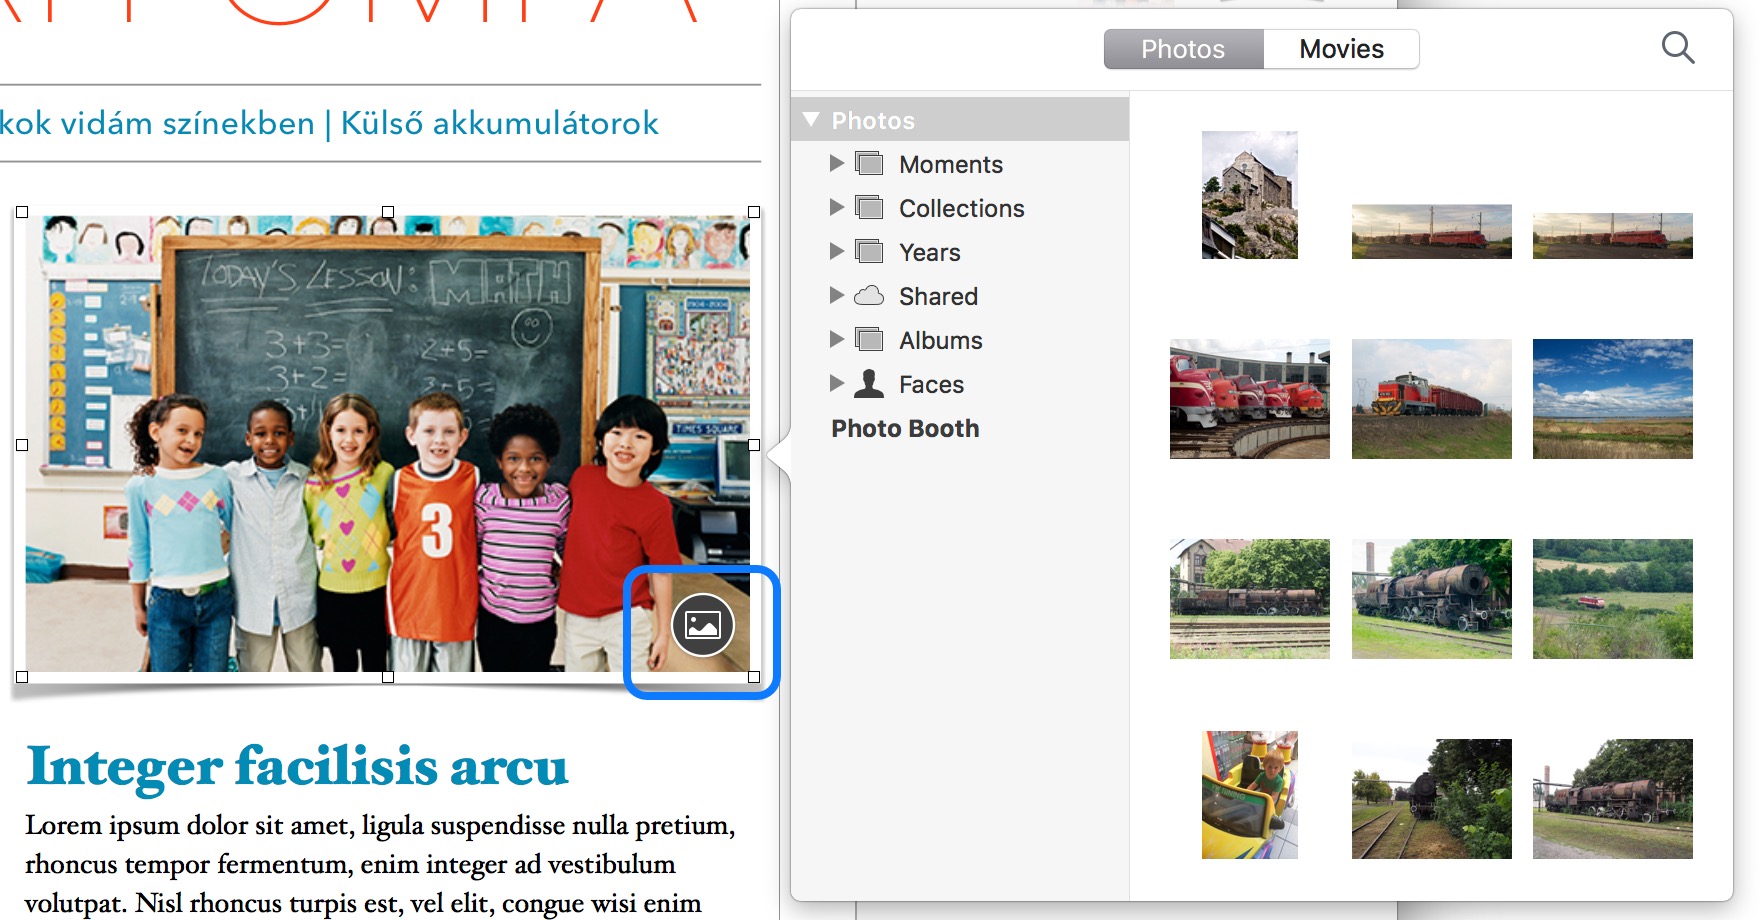Select the railway tracks with trees thumbnail
The height and width of the screenshot is (920, 1760).
[1431, 799]
